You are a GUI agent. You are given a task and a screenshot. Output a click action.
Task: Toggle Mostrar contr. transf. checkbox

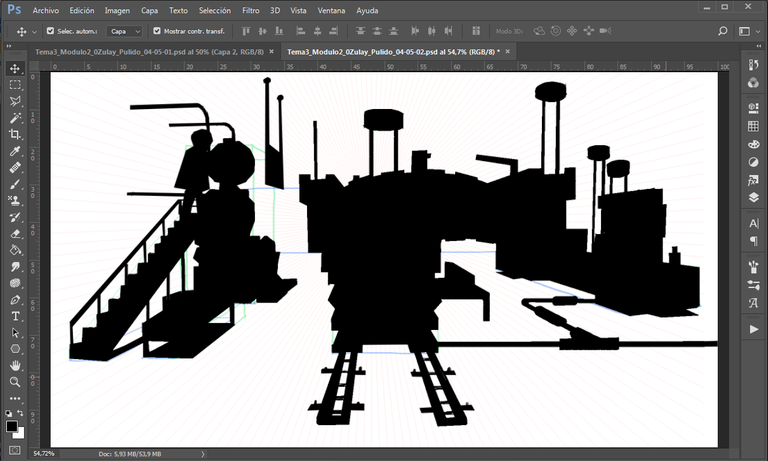(x=157, y=31)
